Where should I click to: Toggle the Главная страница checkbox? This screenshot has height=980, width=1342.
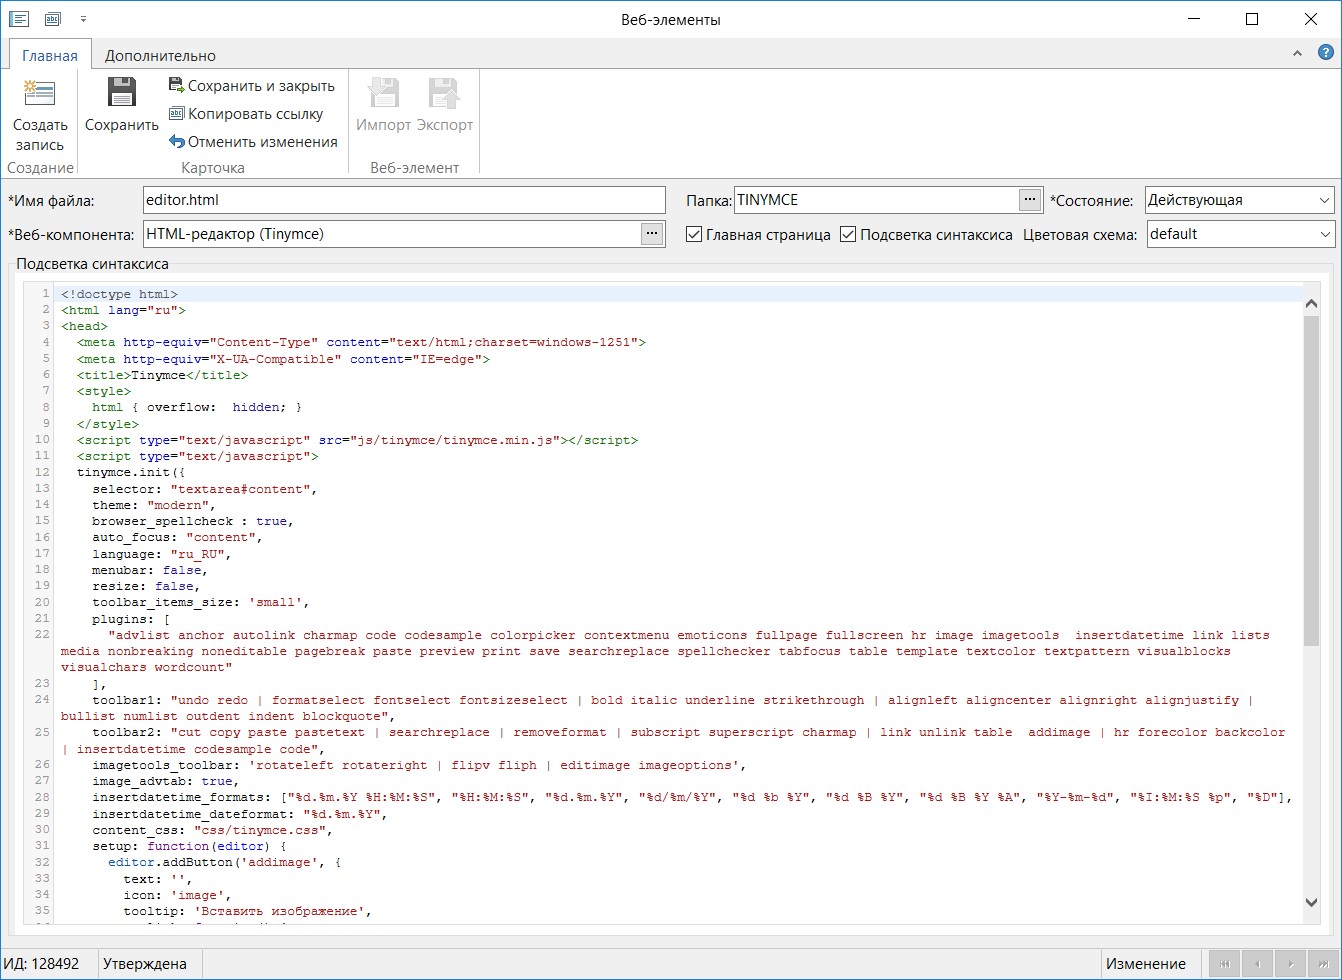(694, 234)
